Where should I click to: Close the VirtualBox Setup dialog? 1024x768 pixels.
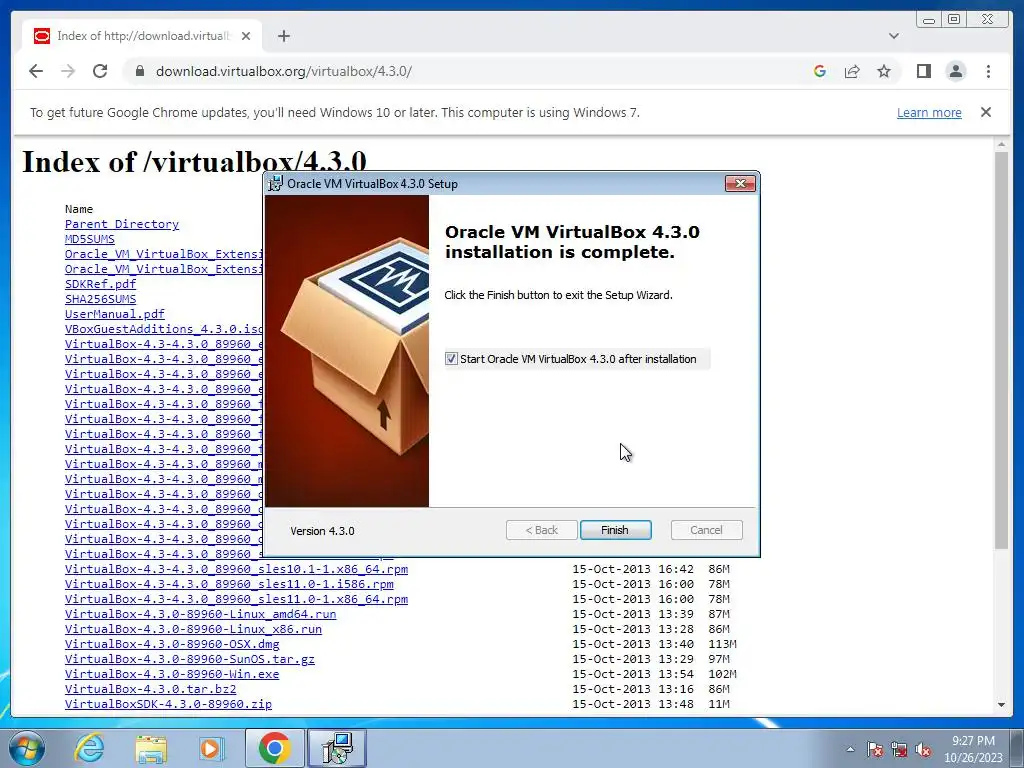click(x=740, y=184)
